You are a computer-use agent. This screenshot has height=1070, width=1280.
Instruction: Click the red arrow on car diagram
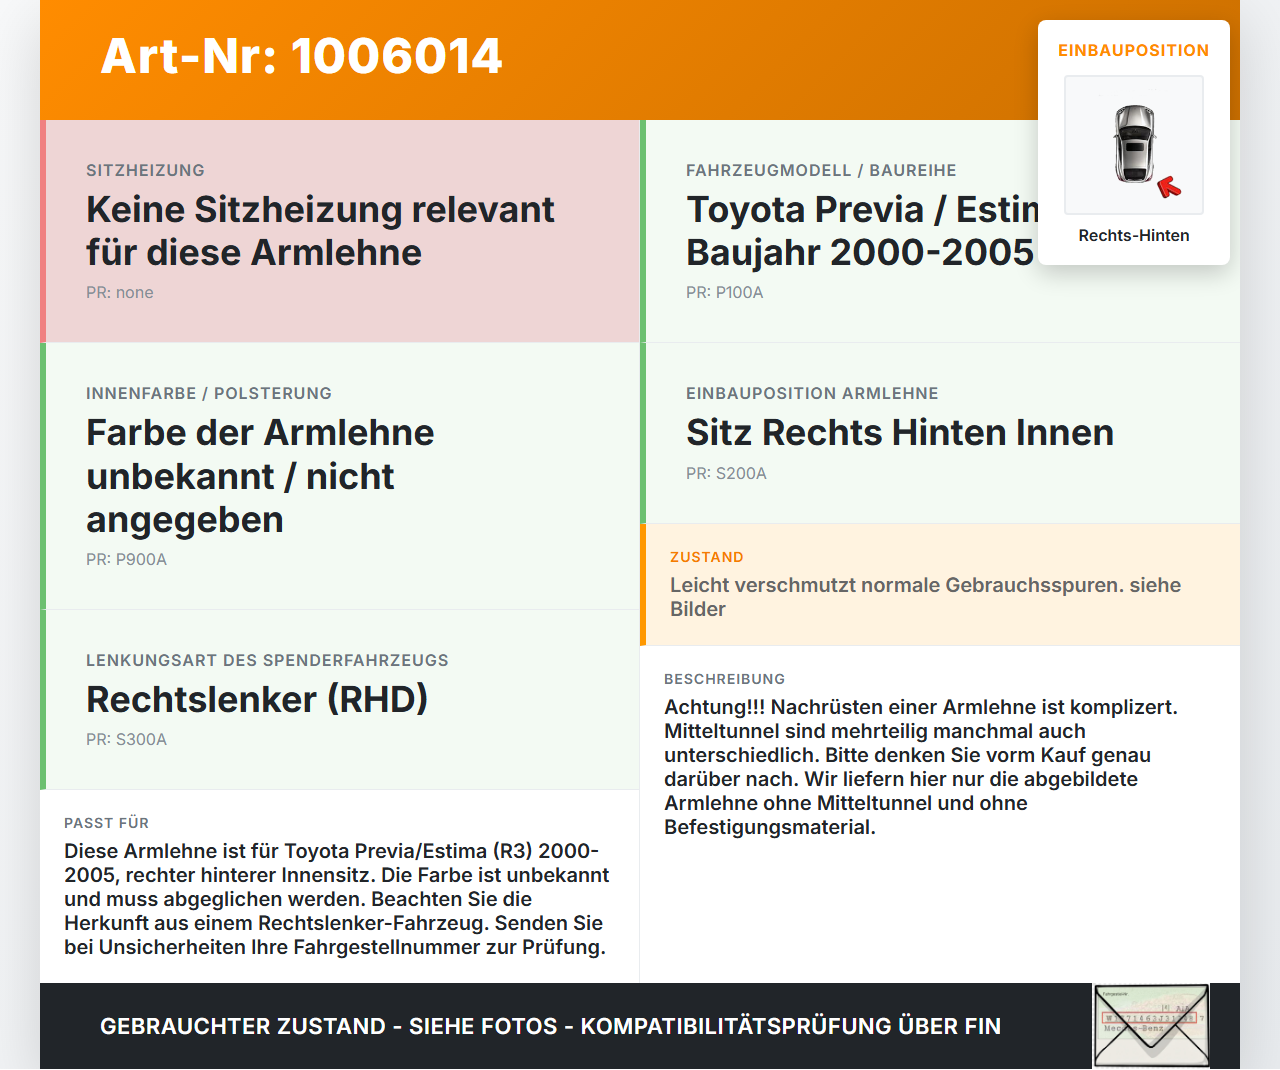(1169, 187)
